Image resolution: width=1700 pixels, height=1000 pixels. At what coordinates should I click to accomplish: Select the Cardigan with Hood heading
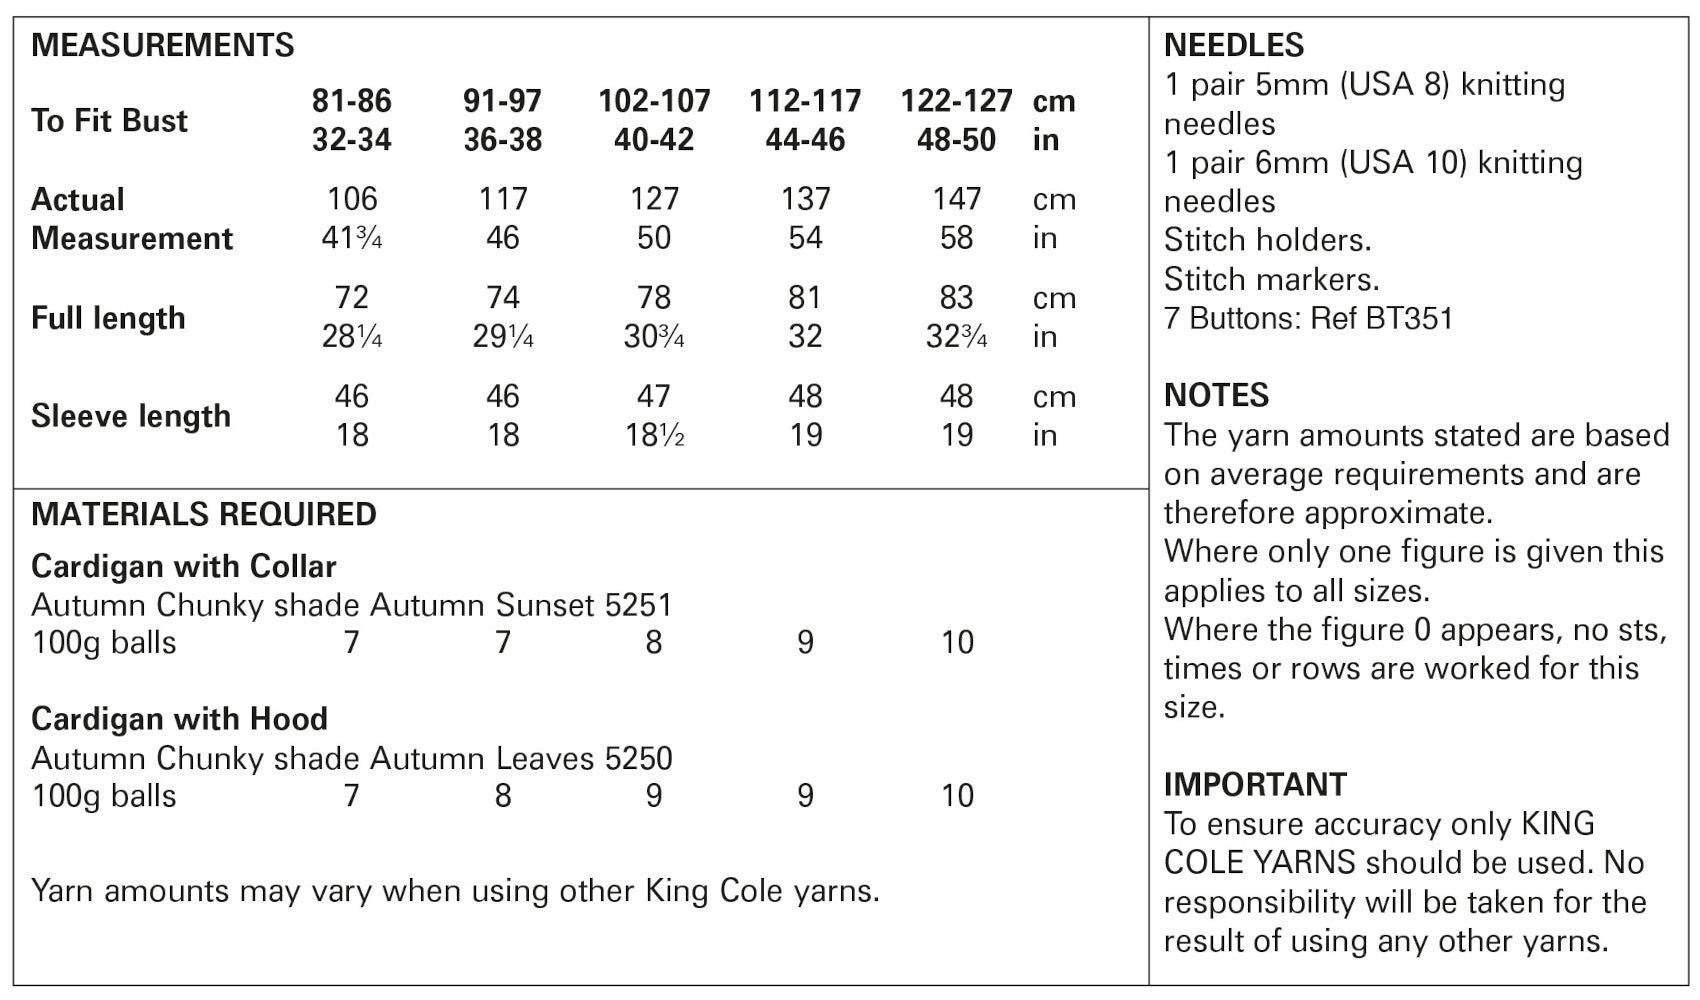click(180, 719)
